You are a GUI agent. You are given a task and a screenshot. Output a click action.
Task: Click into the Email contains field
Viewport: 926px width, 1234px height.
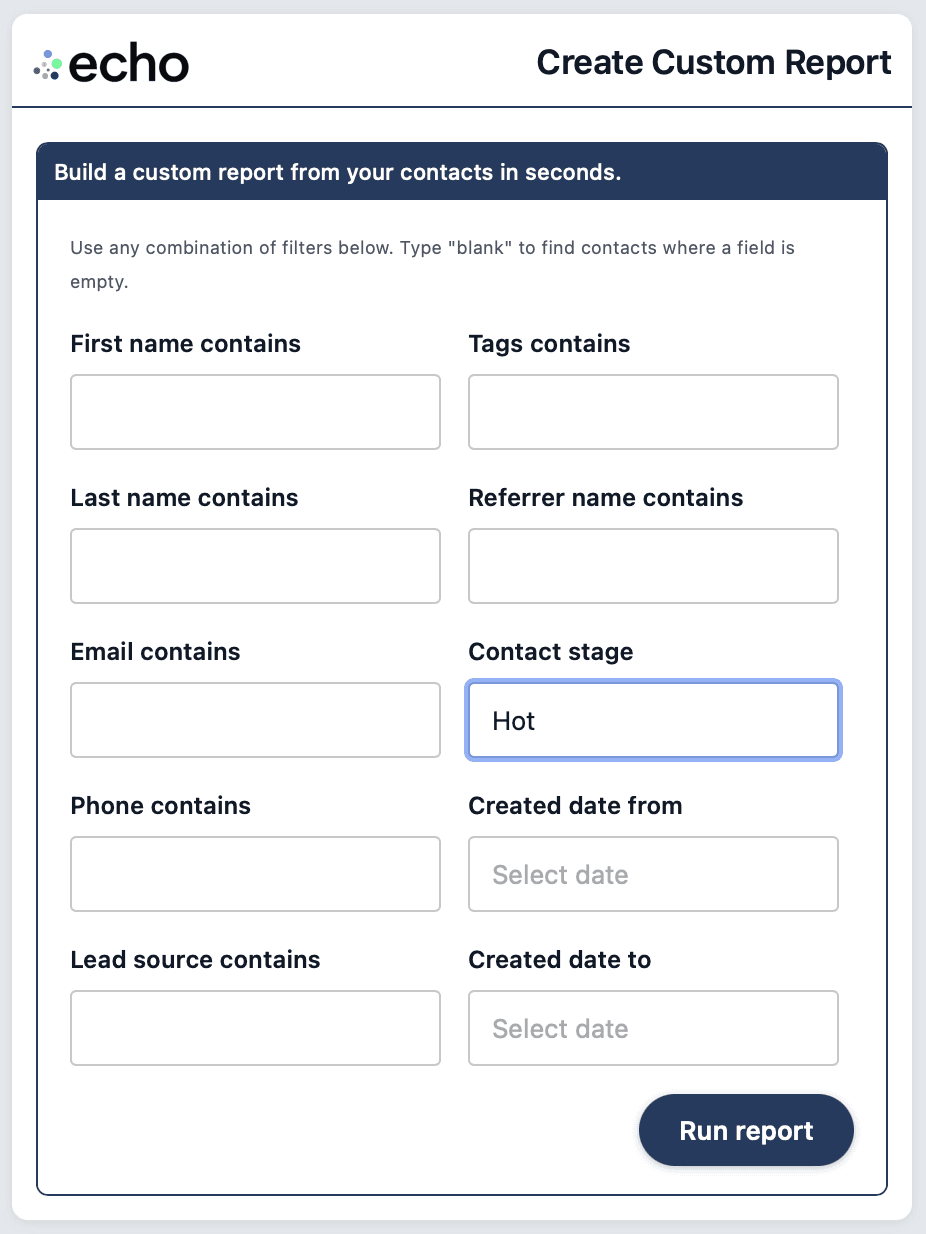tap(255, 720)
